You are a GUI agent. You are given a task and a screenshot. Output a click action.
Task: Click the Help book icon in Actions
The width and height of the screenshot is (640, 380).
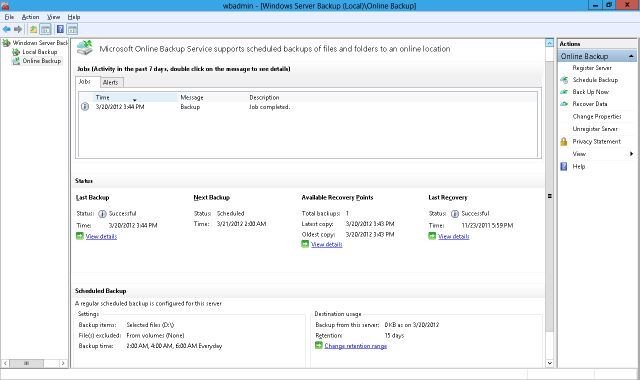click(564, 166)
